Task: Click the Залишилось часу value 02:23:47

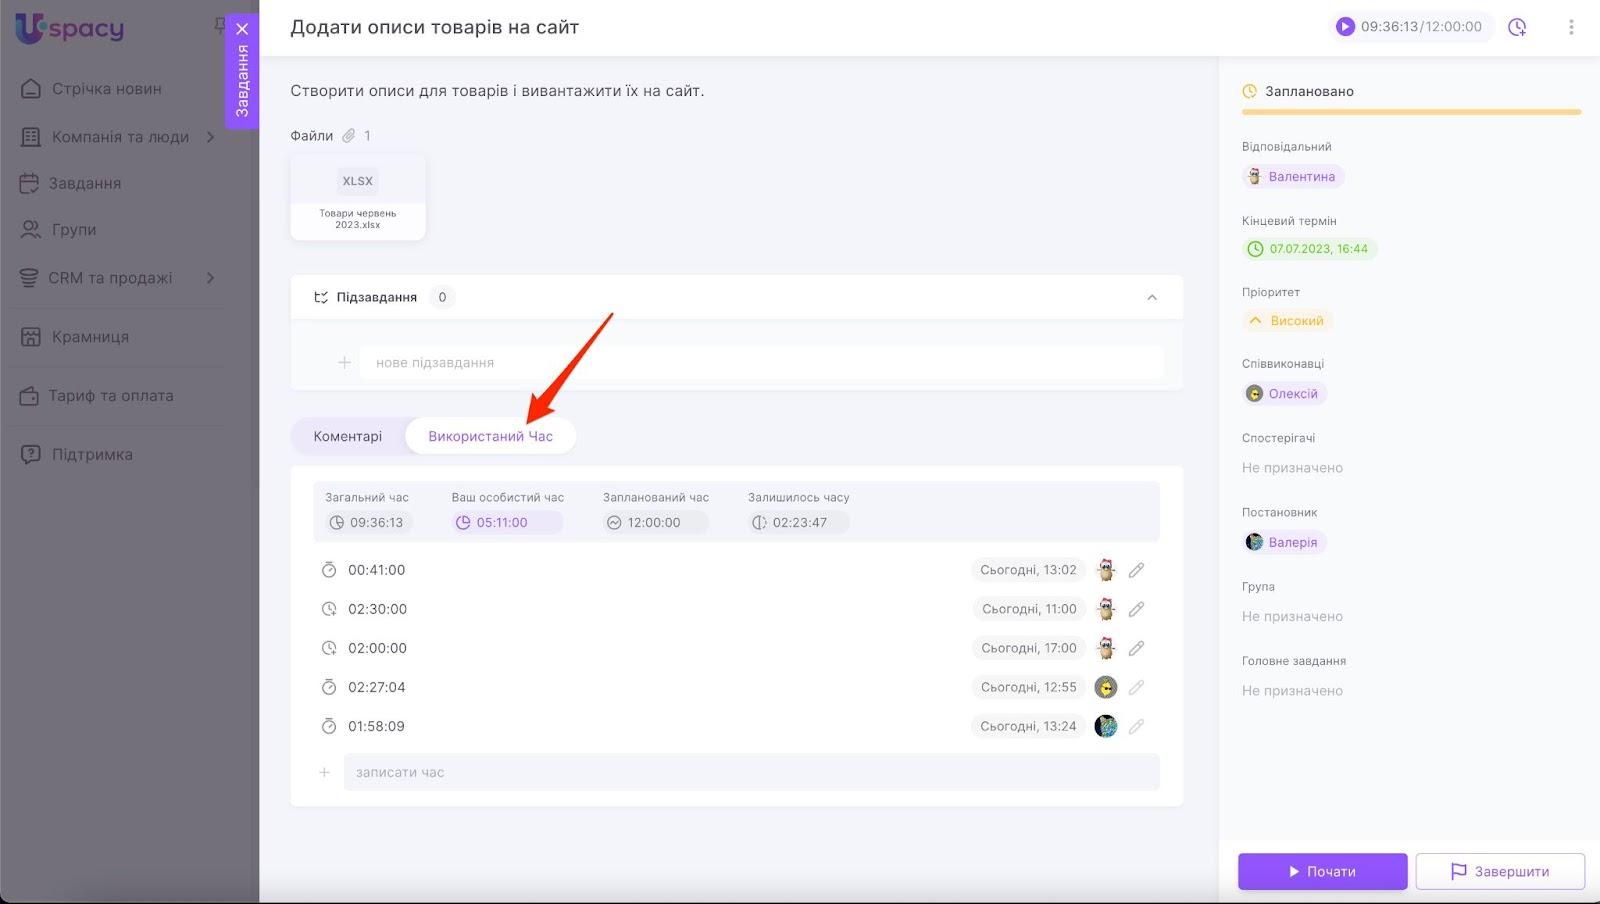Action: click(x=799, y=523)
